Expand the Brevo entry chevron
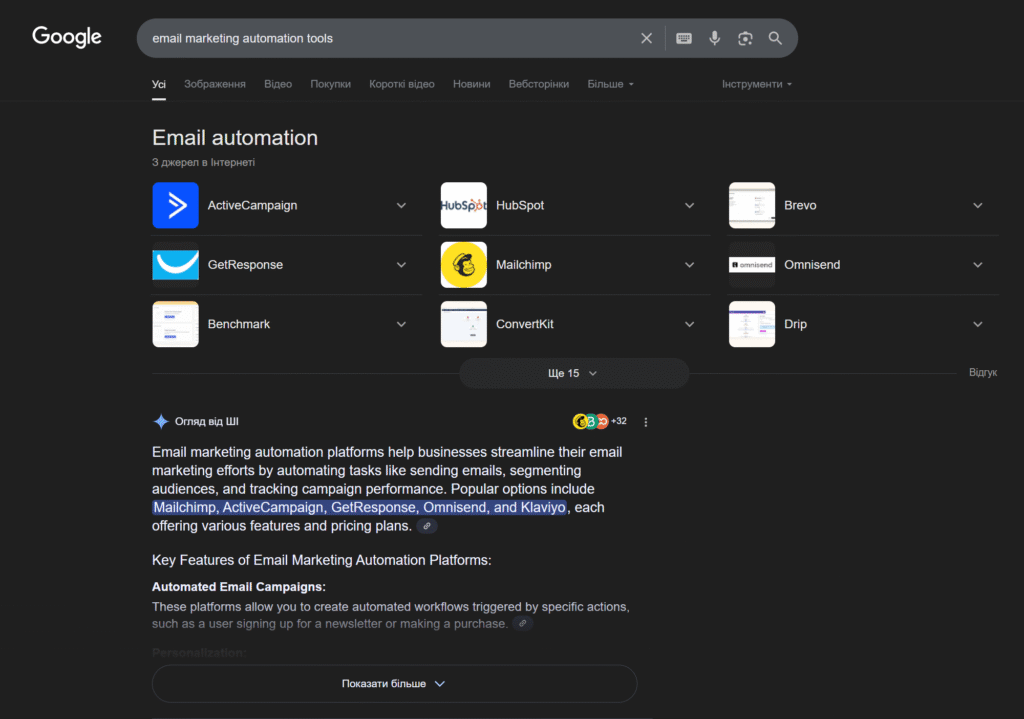 [x=978, y=206]
